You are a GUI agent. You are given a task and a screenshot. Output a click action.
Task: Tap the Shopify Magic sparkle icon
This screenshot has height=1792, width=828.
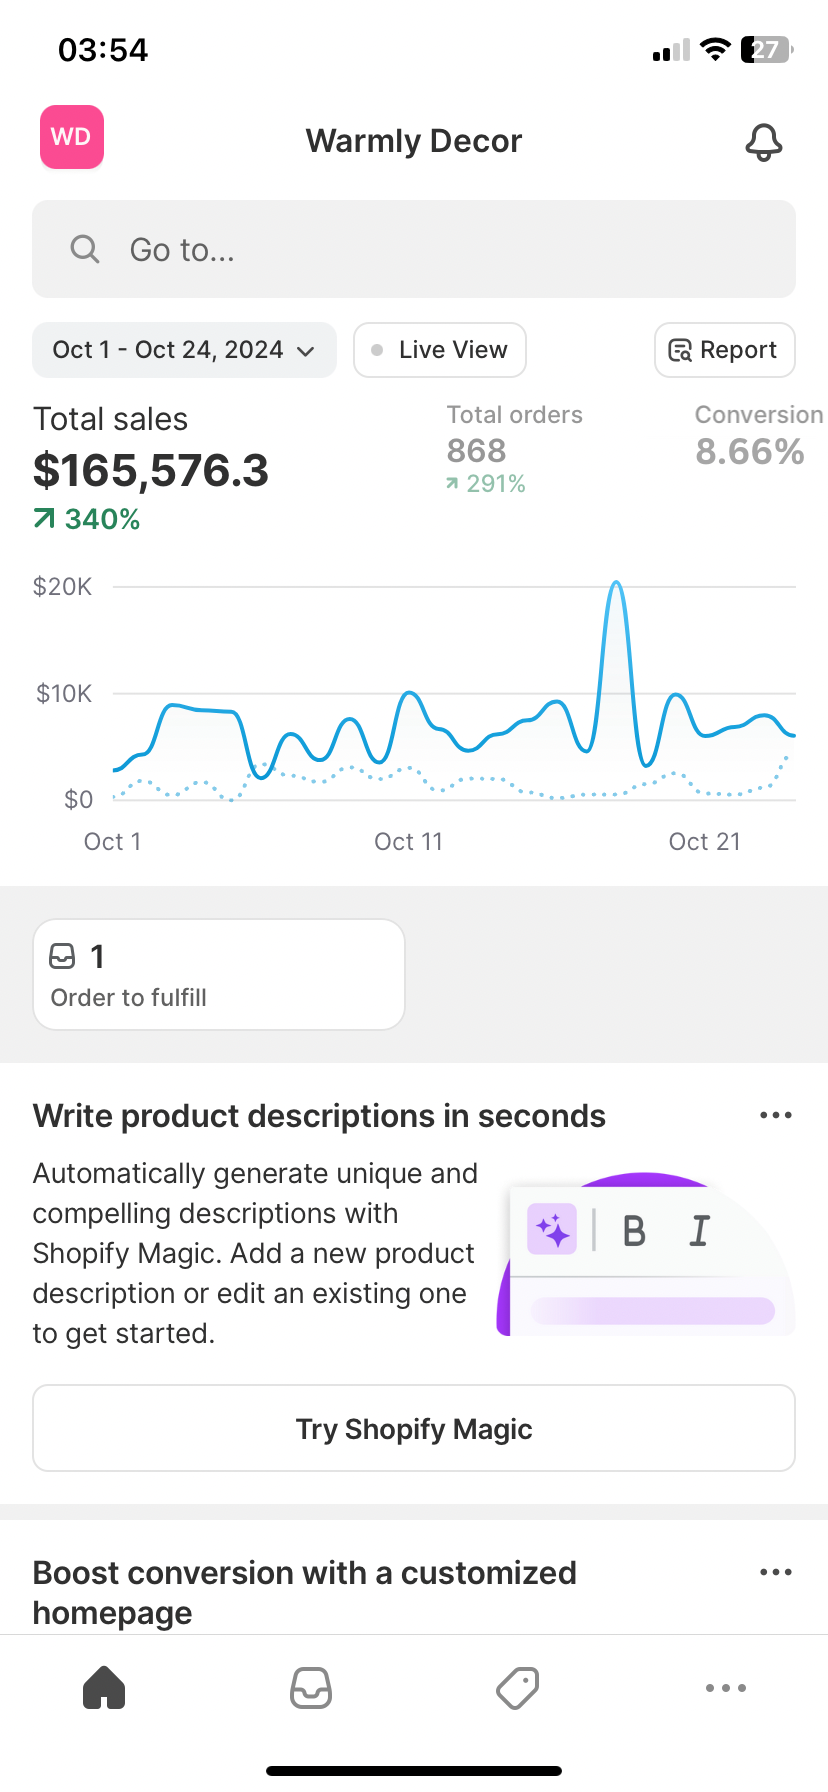pyautogui.click(x=552, y=1229)
